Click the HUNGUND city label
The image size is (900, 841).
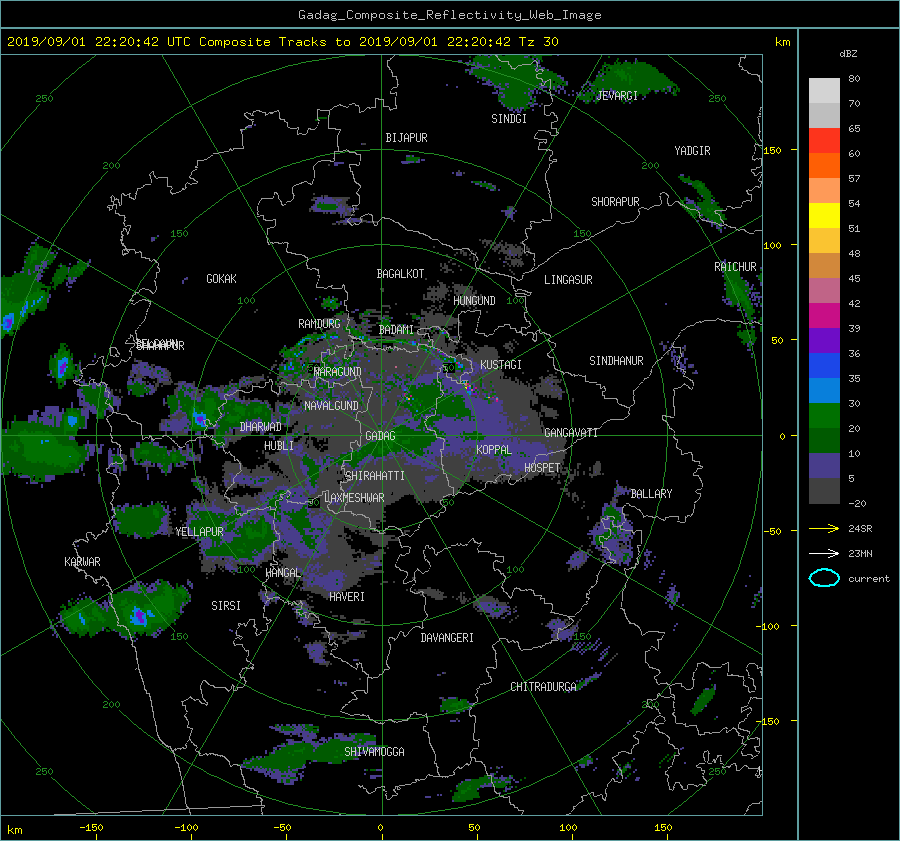point(474,301)
